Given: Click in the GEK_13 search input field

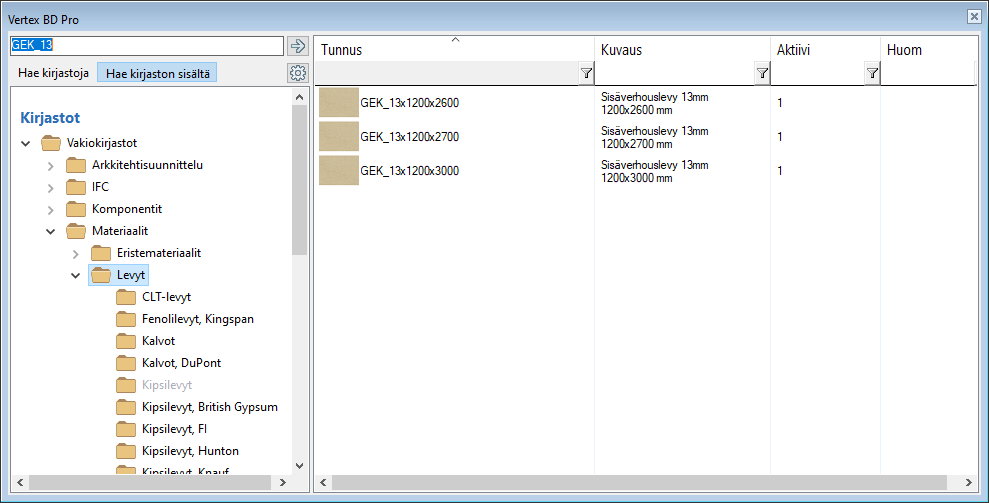Looking at the screenshot, I should pos(146,46).
